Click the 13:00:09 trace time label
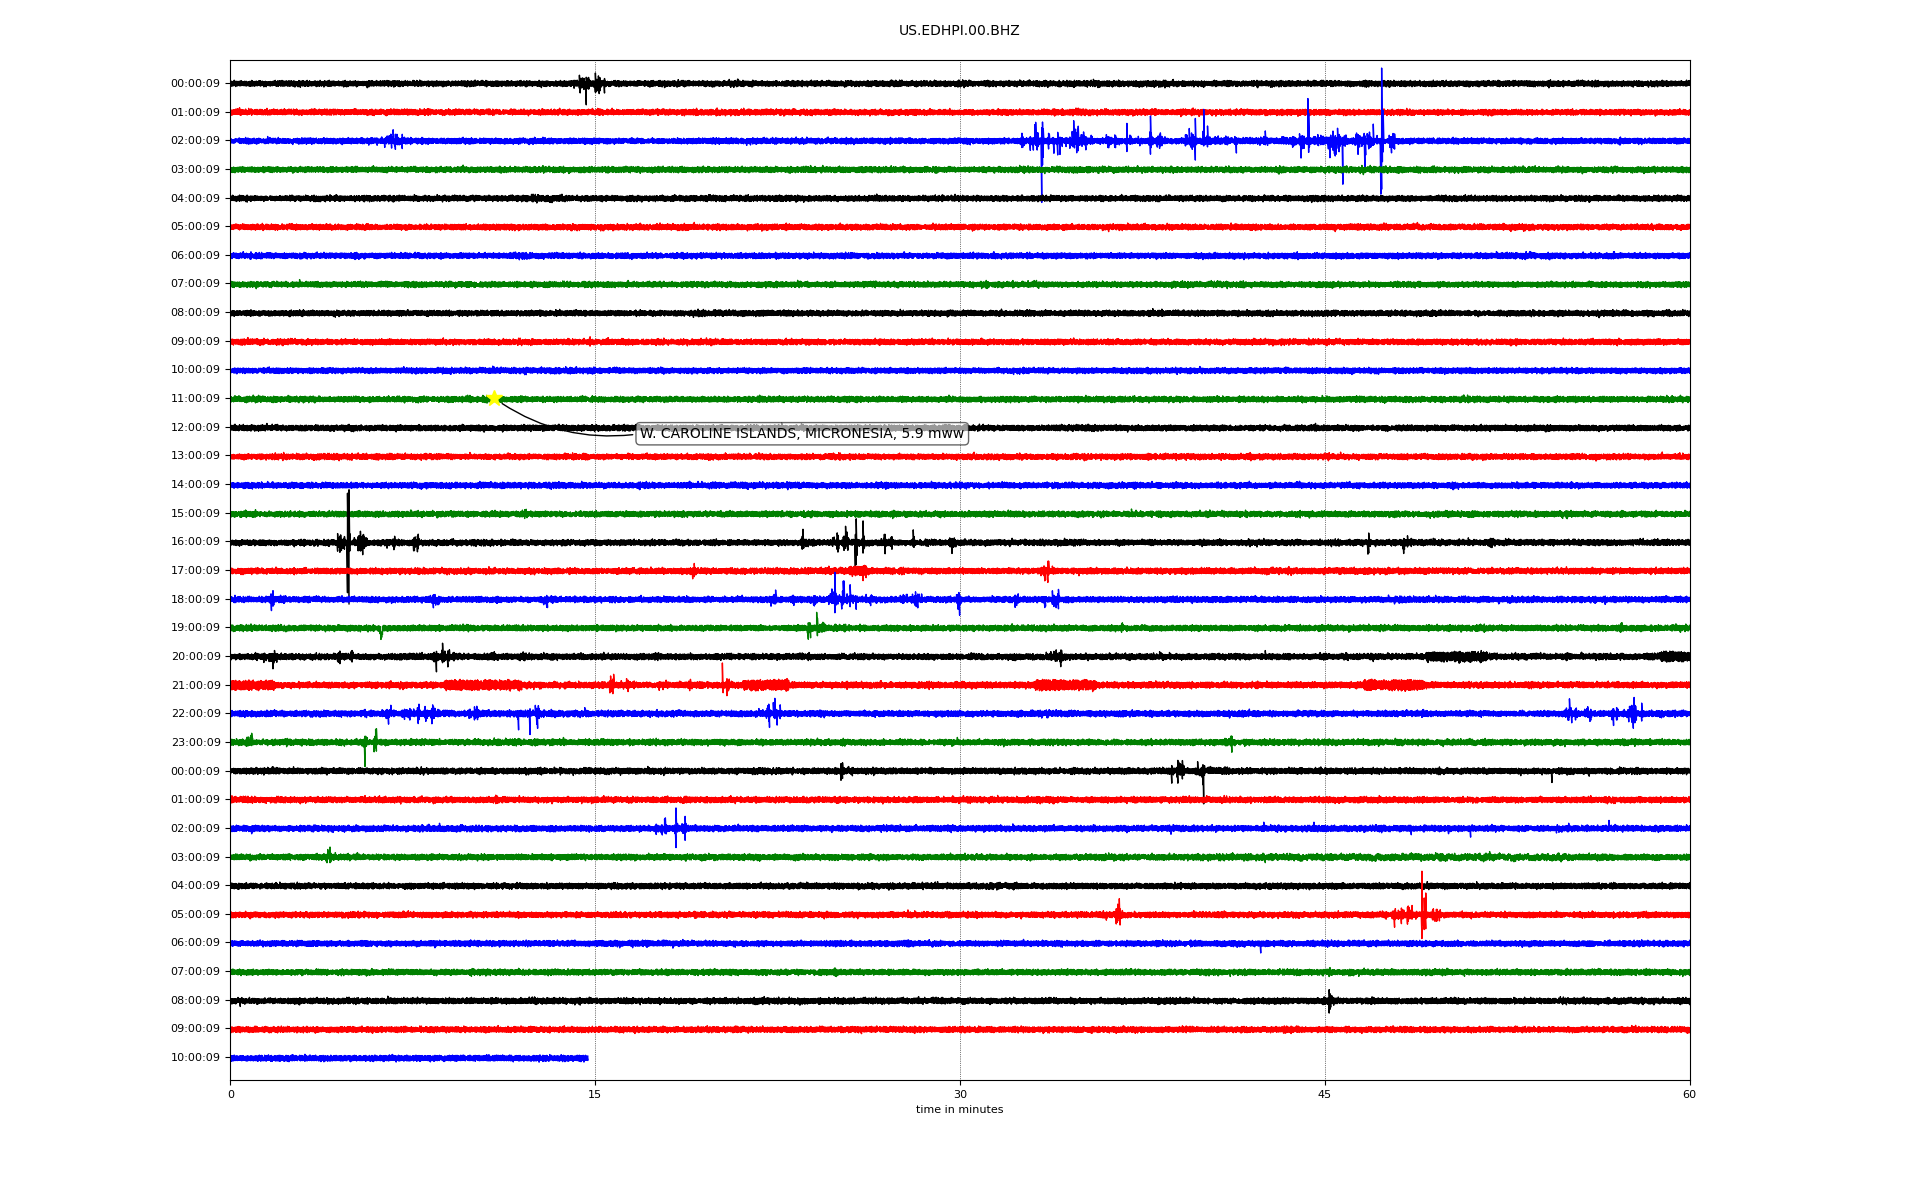1920x1200 pixels. pos(195,456)
